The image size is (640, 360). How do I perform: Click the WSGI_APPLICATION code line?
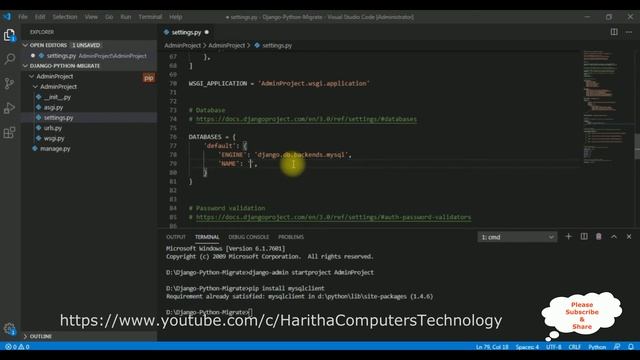[x=279, y=83]
